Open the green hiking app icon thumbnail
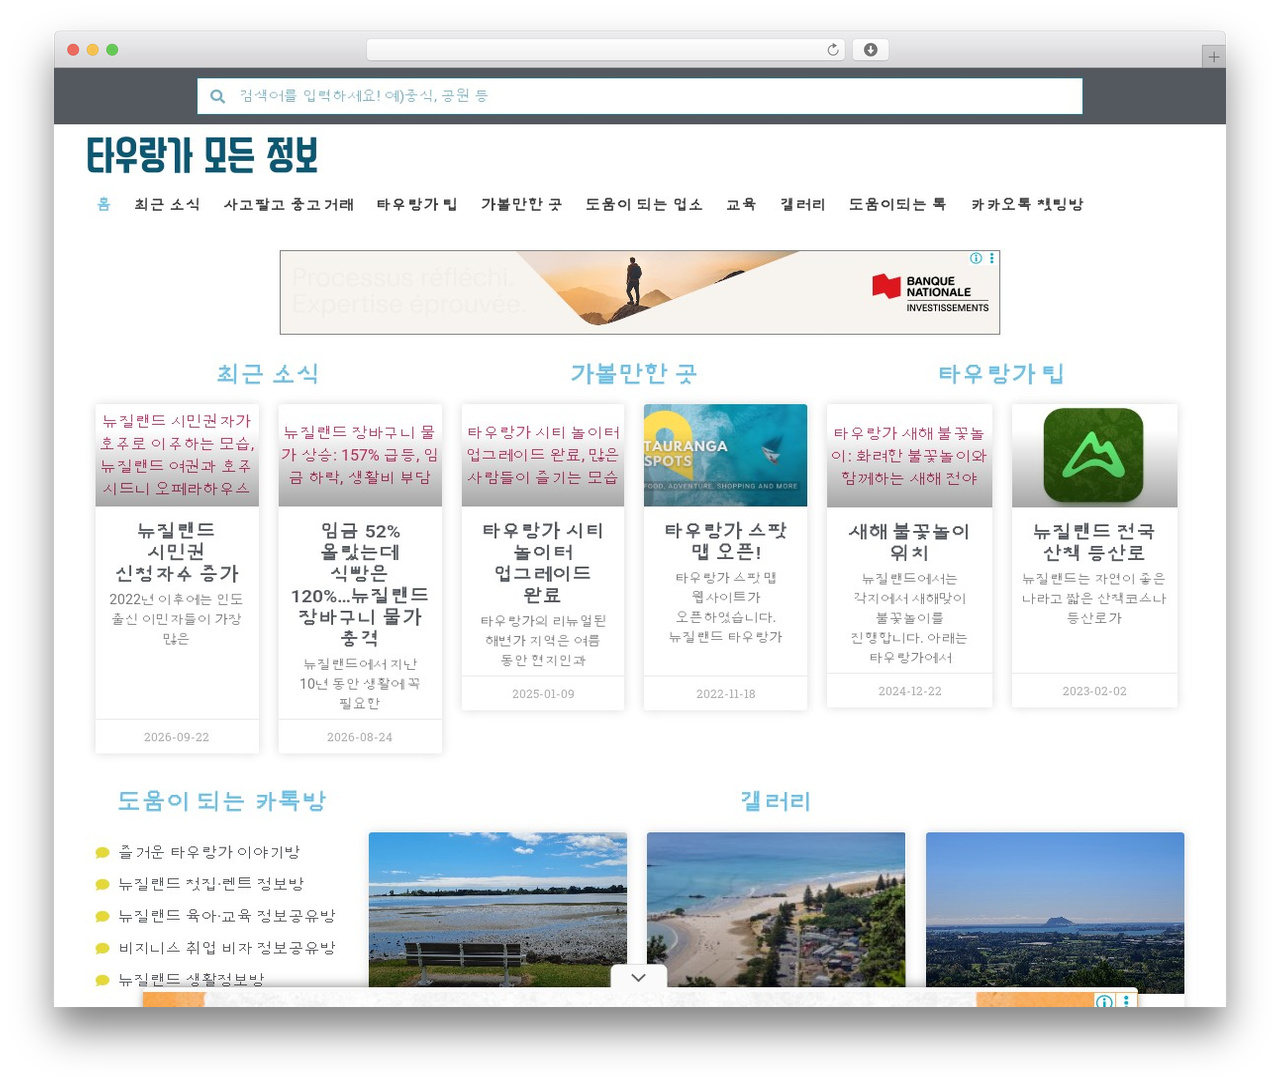Viewport: 1280px width, 1084px height. coord(1094,455)
